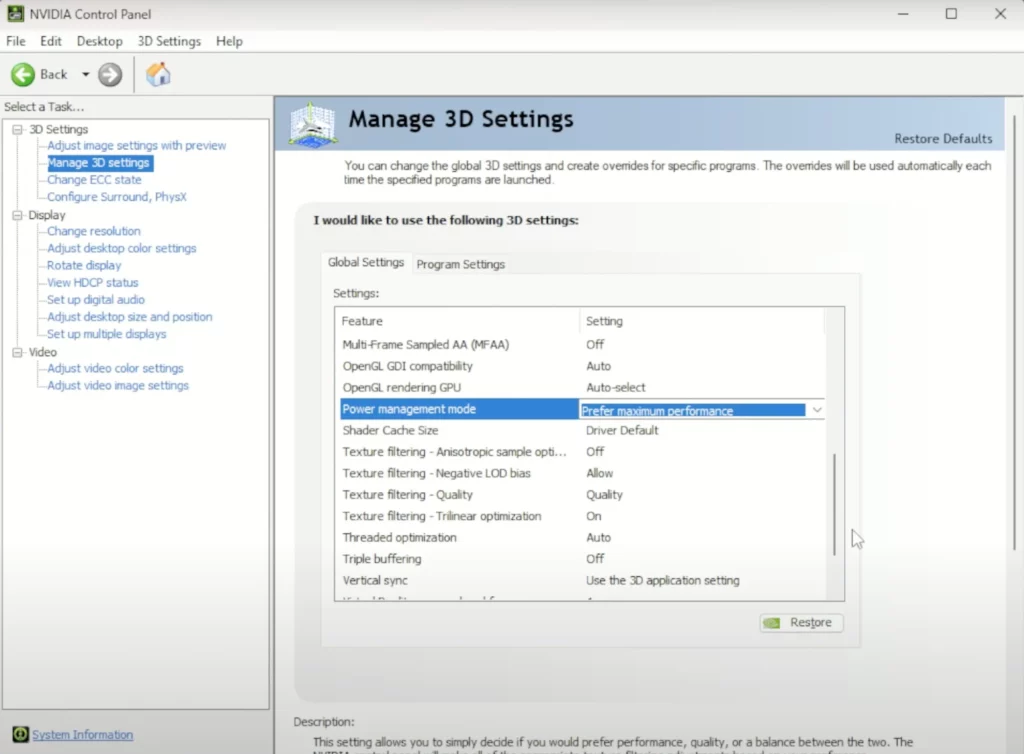This screenshot has height=754, width=1024.
Task: Open Change resolution task
Action: (93, 231)
